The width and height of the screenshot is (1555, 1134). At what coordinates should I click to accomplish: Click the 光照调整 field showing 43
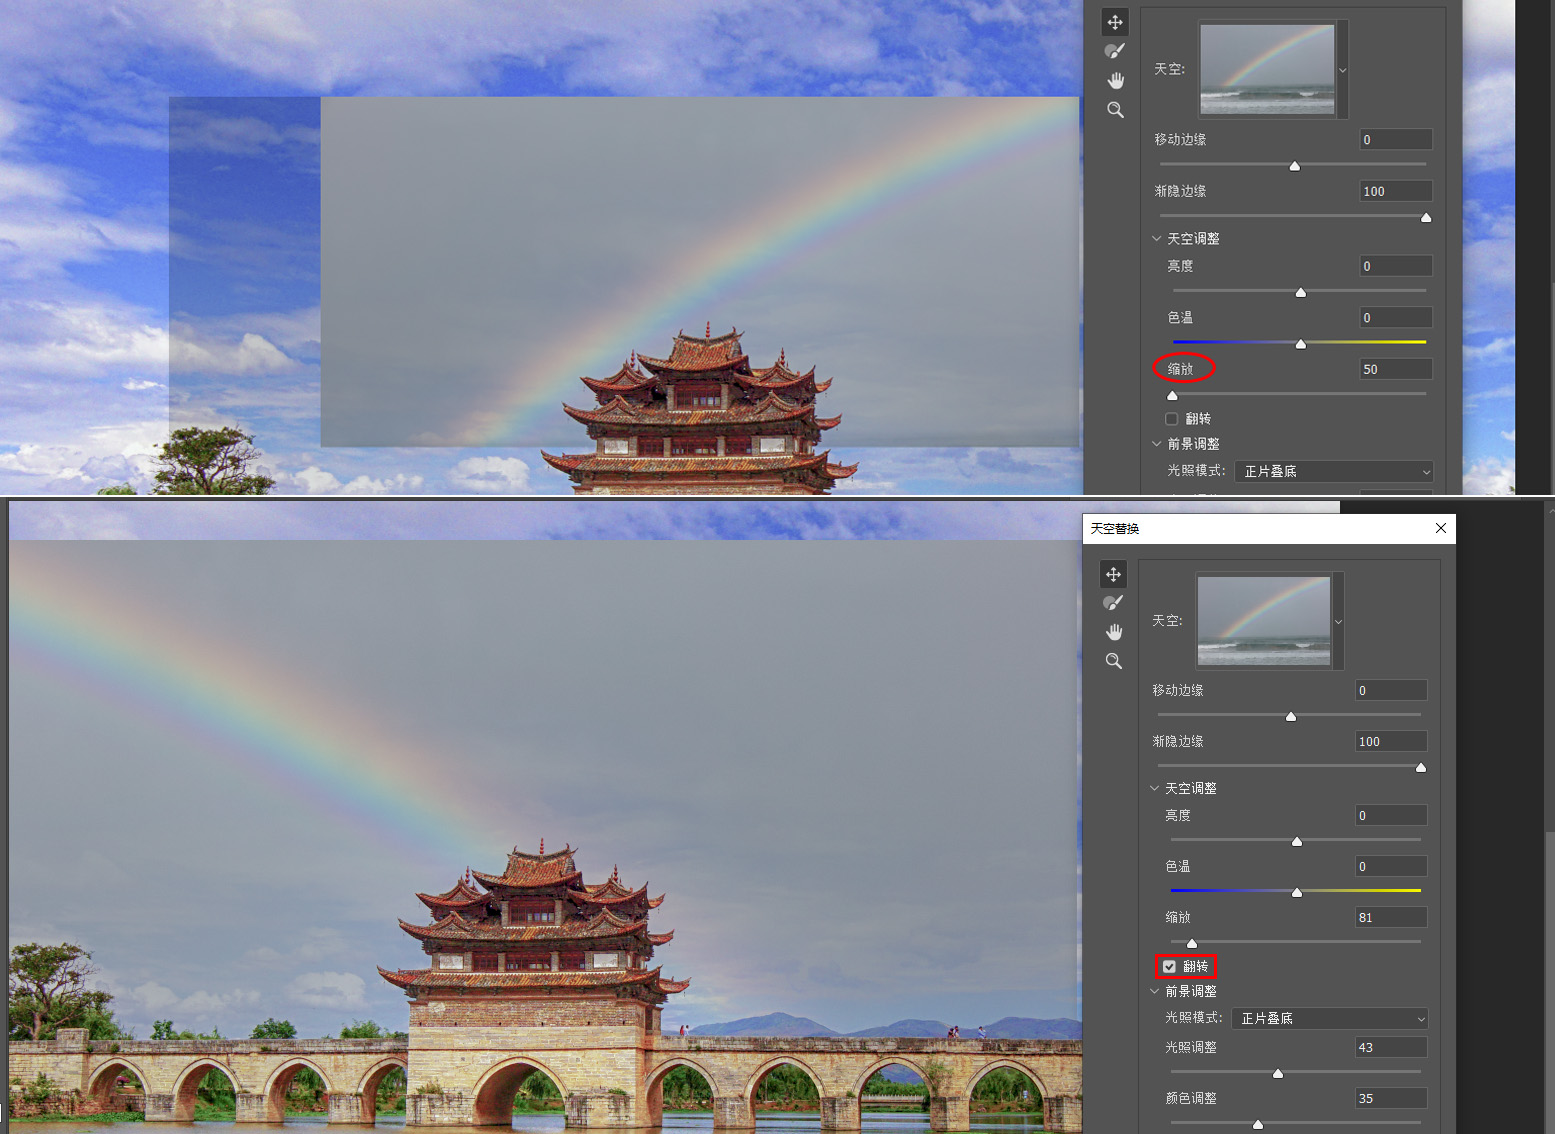click(1389, 1047)
